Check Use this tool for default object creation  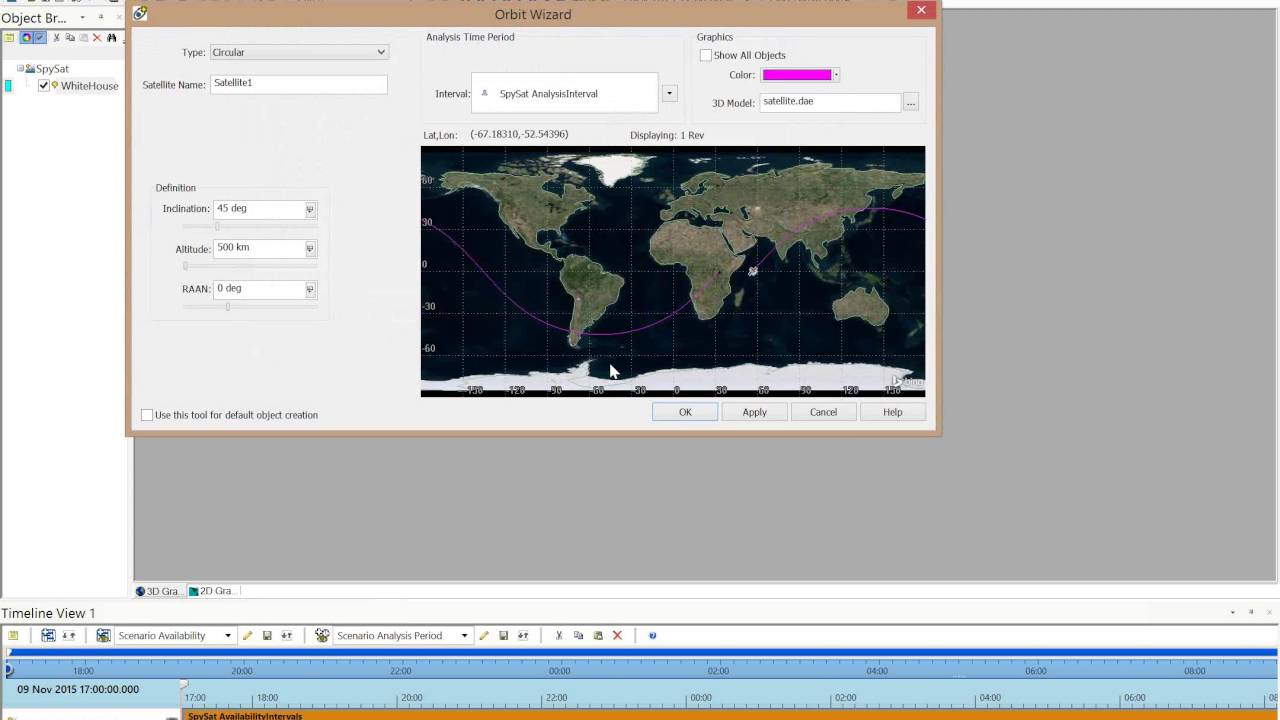148,415
